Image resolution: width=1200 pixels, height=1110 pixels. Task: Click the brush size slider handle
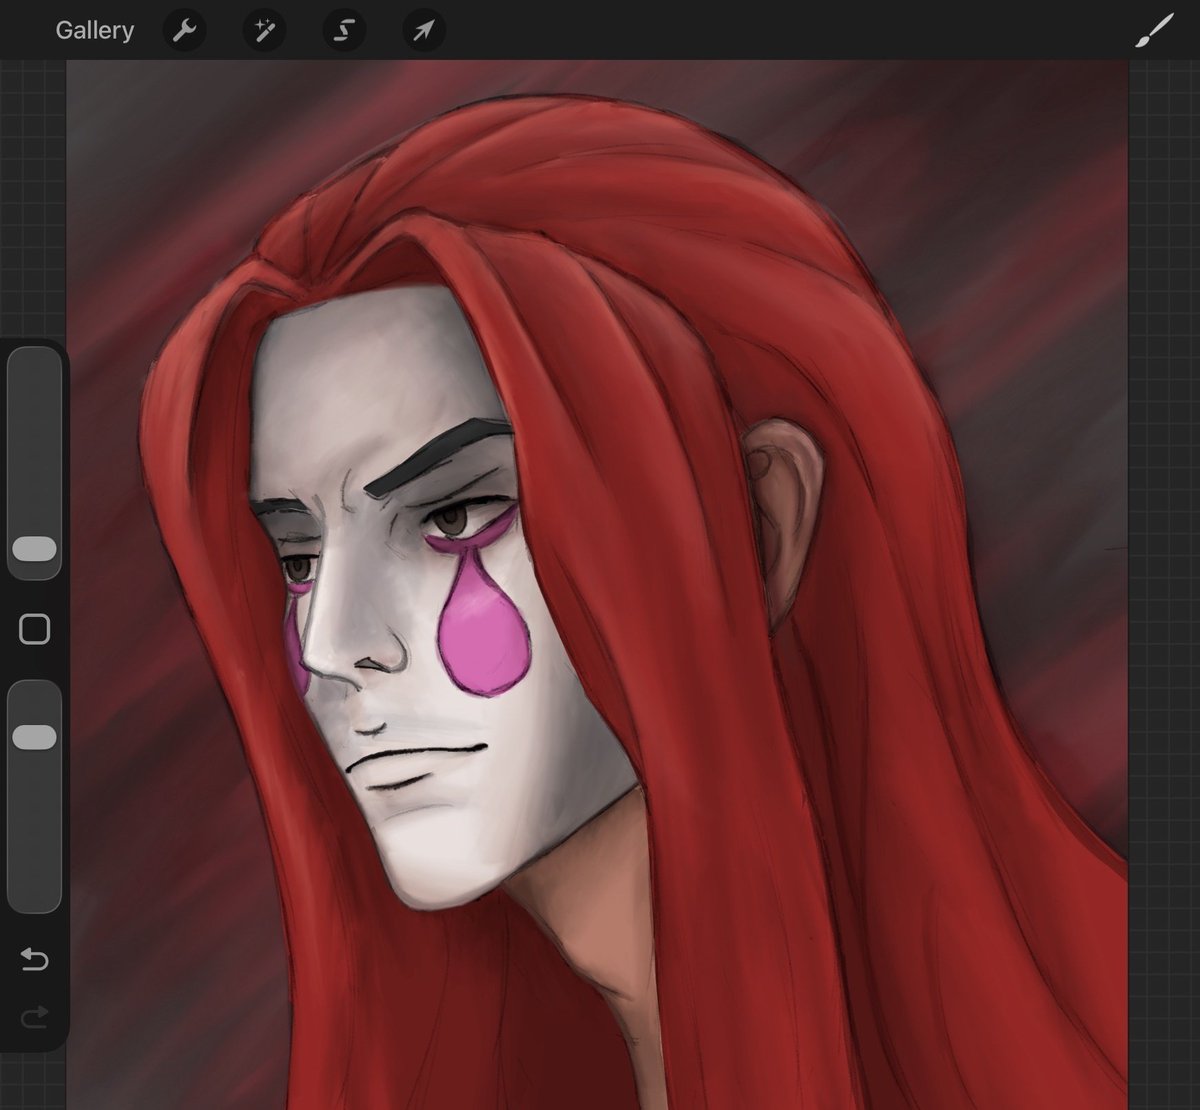[35, 549]
